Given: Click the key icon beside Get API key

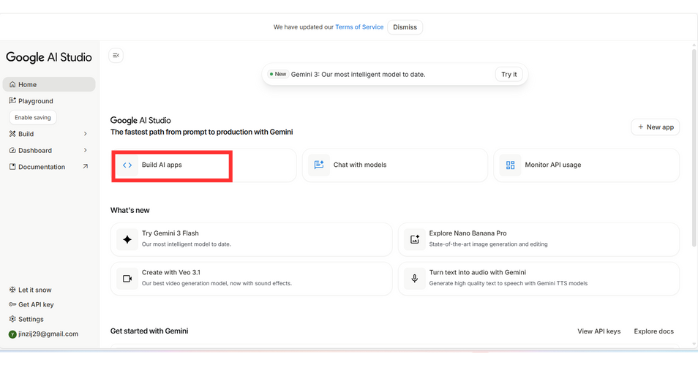Looking at the screenshot, I should point(12,304).
